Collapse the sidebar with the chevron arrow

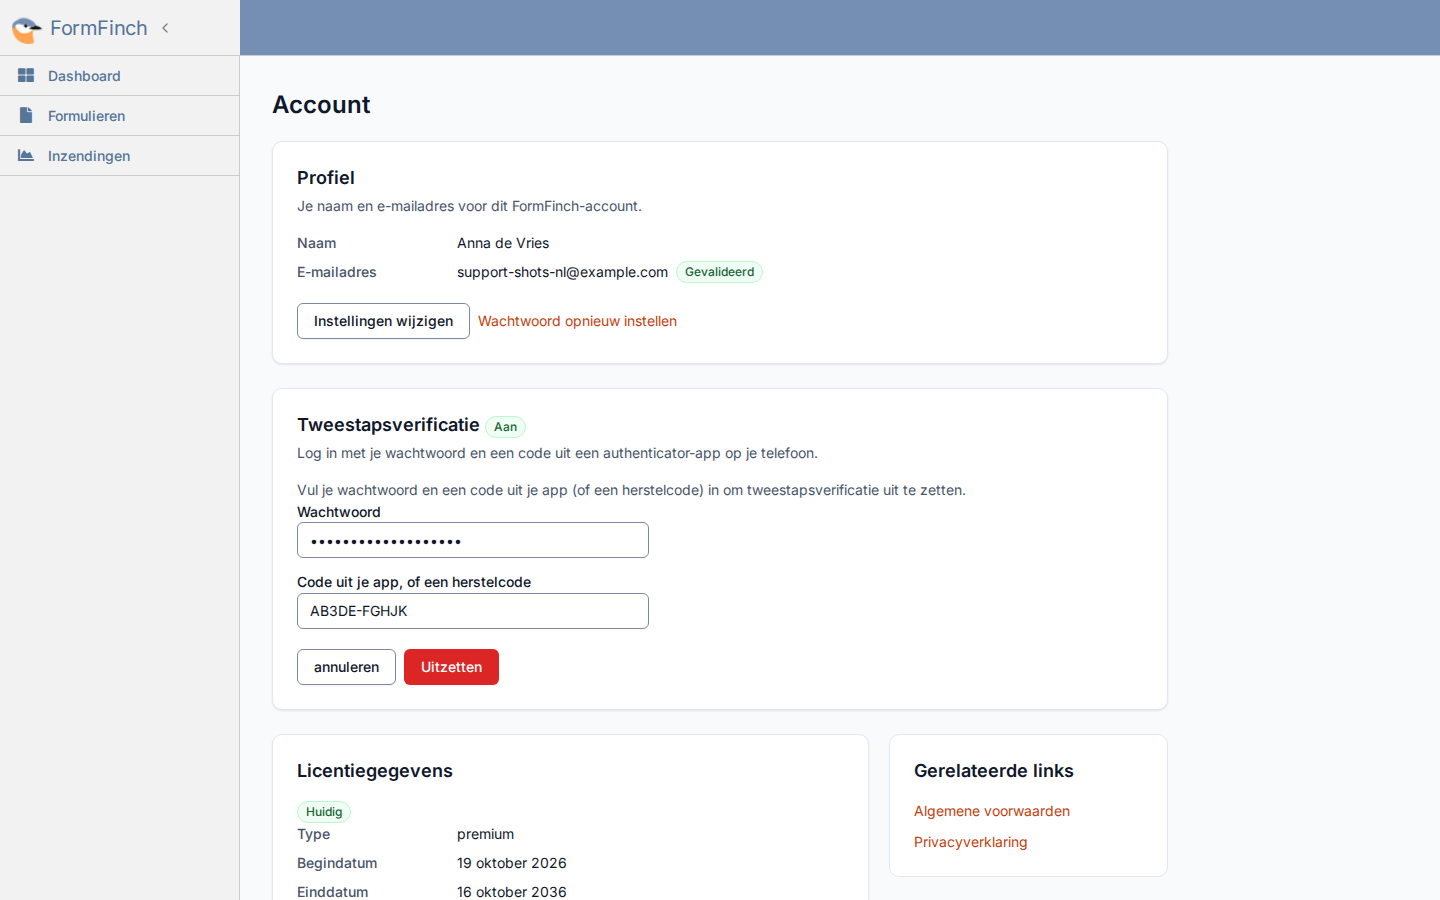[165, 28]
